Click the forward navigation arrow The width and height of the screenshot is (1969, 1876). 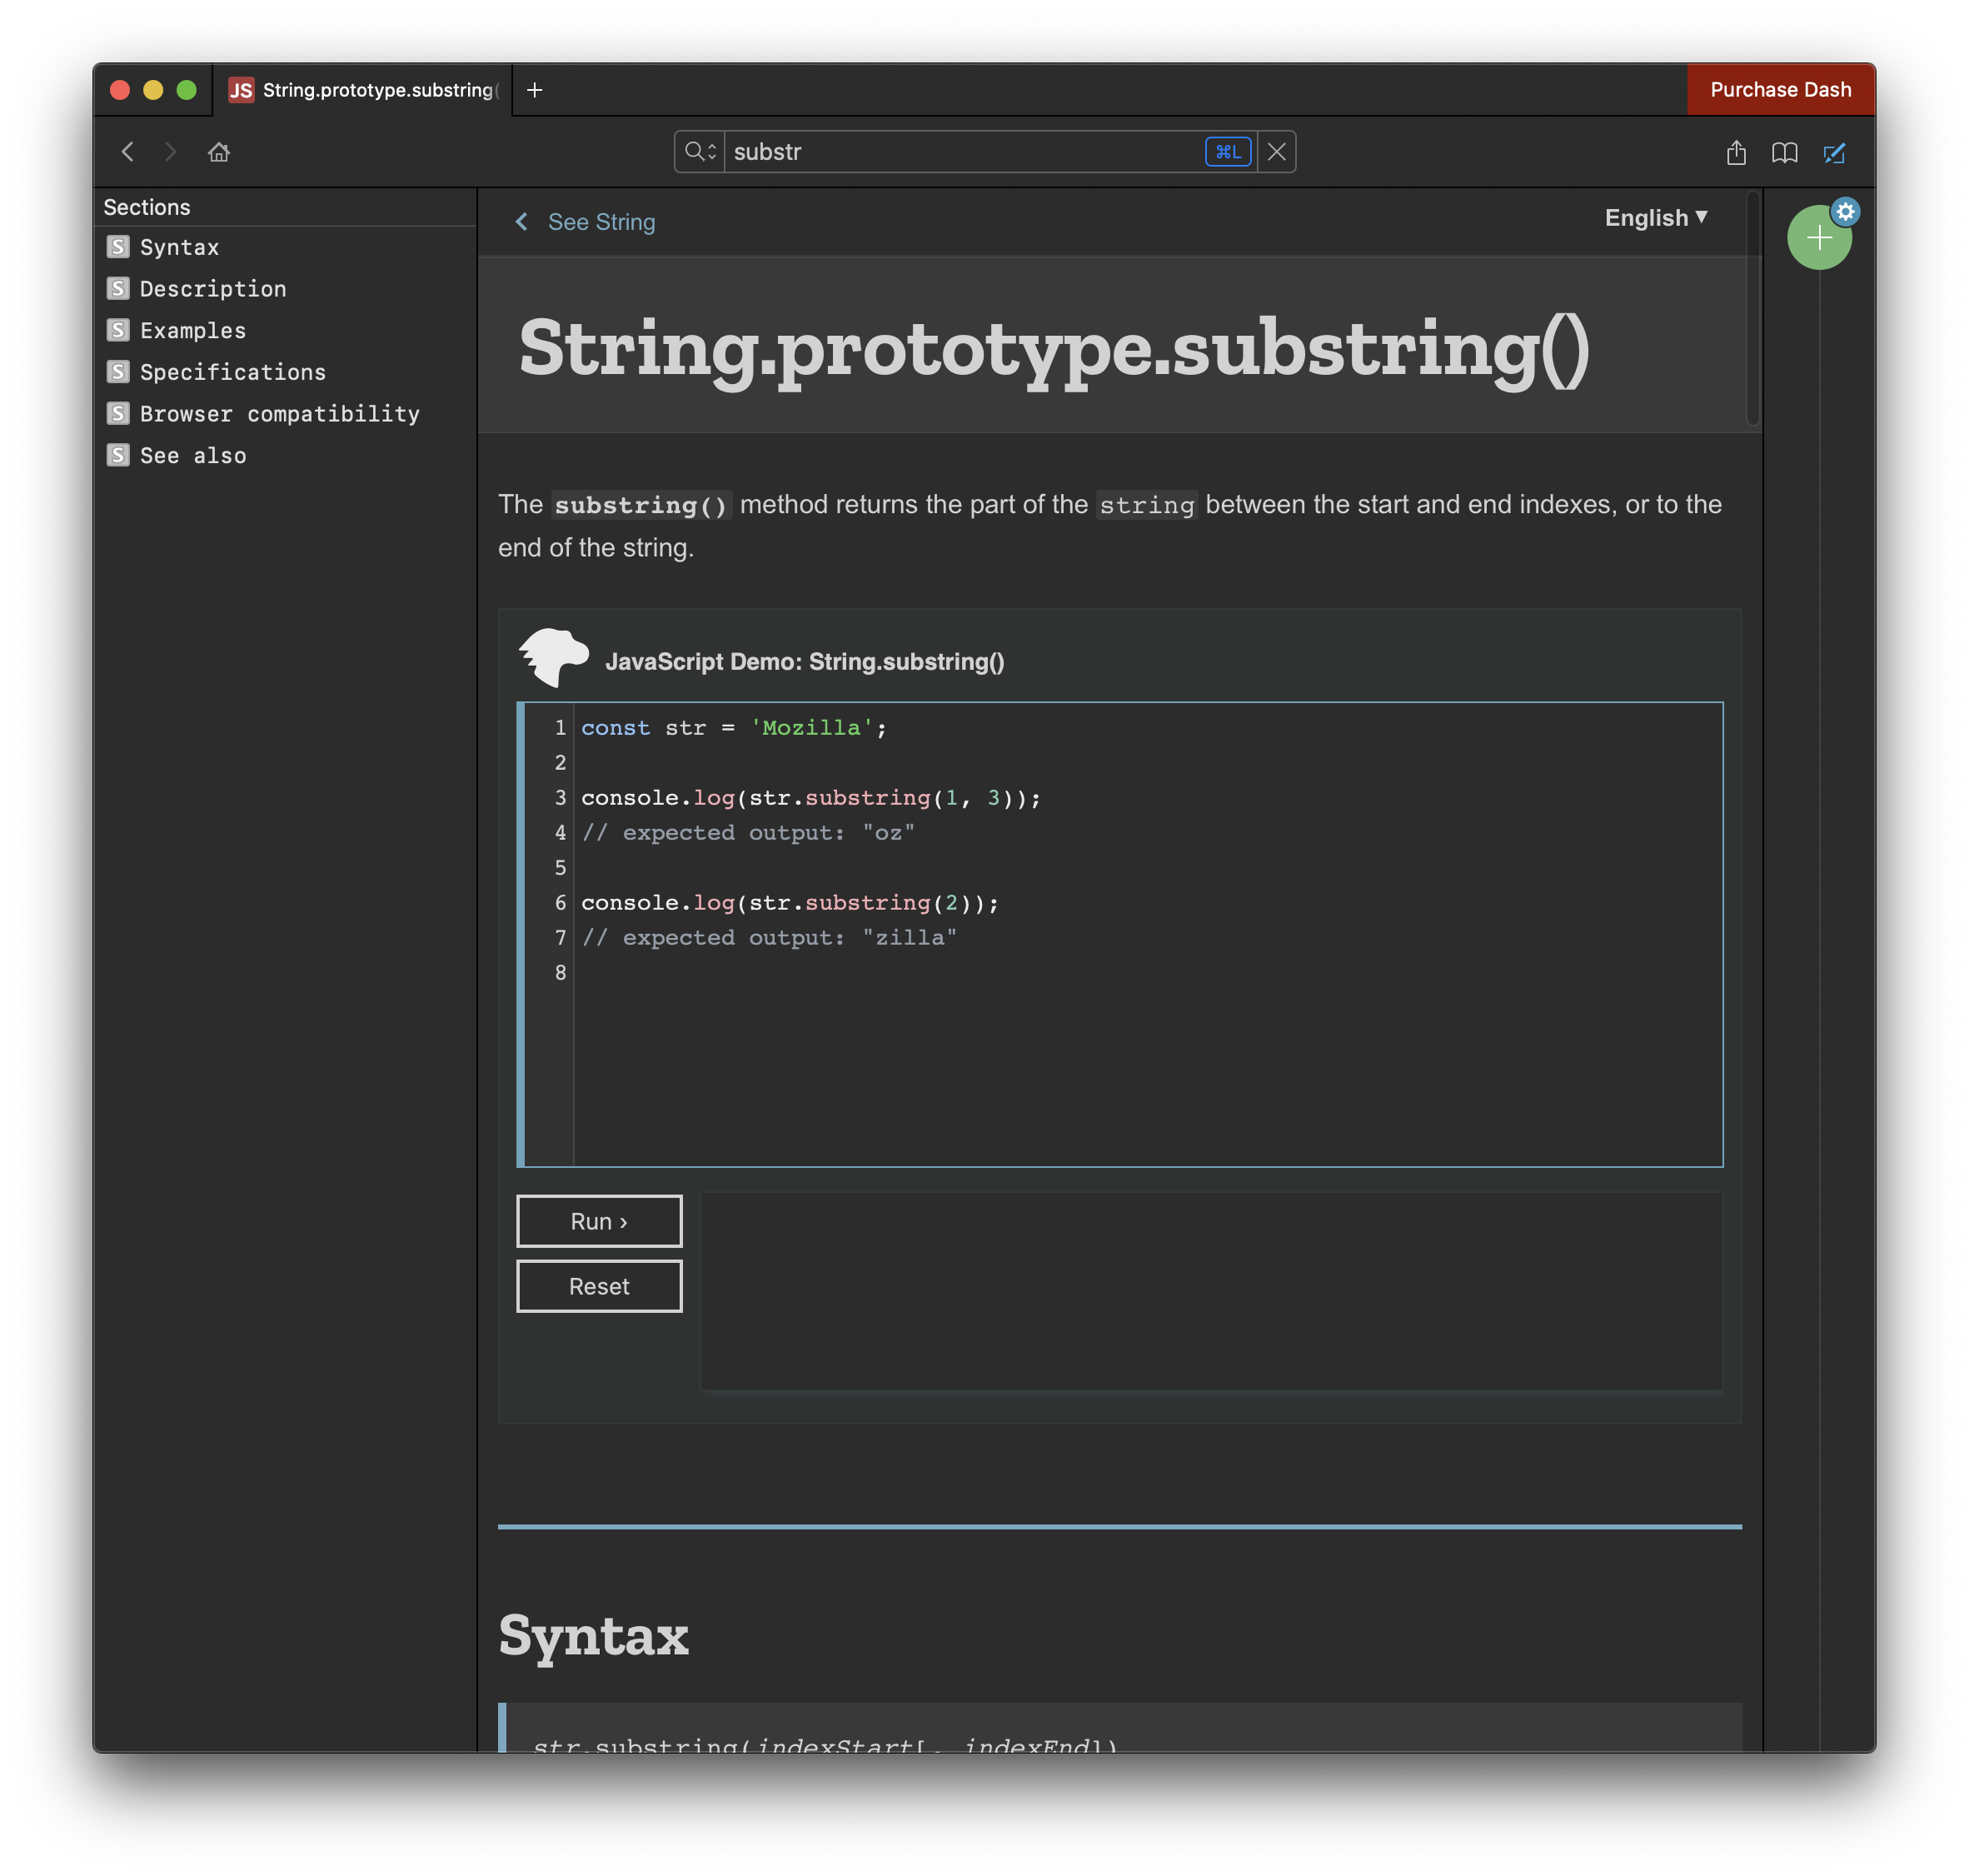click(171, 152)
